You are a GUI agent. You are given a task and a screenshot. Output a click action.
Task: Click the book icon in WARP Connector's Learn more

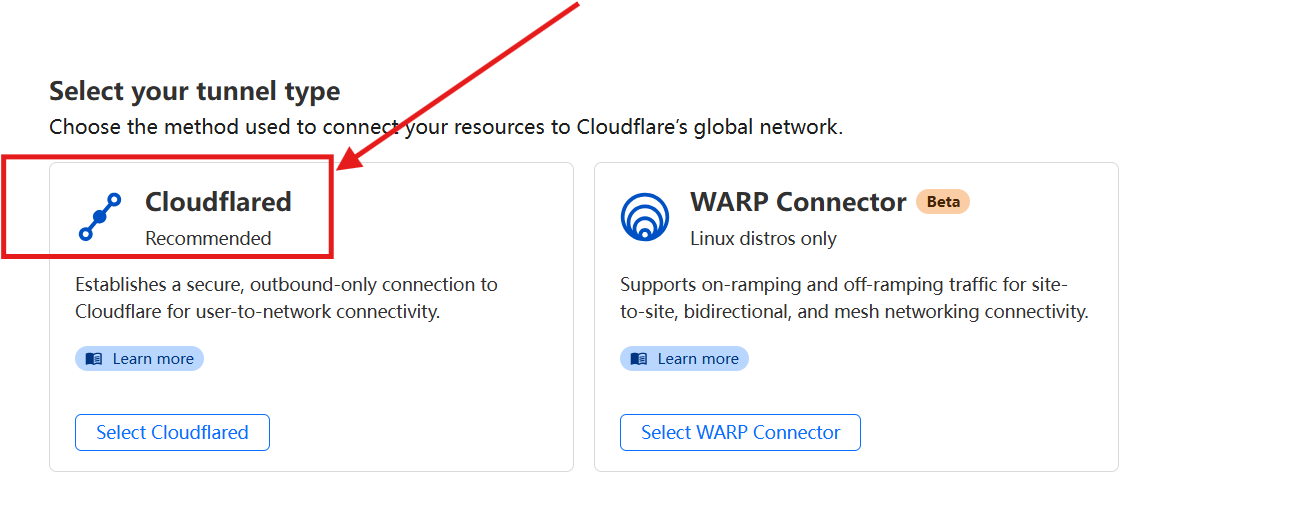coord(639,359)
